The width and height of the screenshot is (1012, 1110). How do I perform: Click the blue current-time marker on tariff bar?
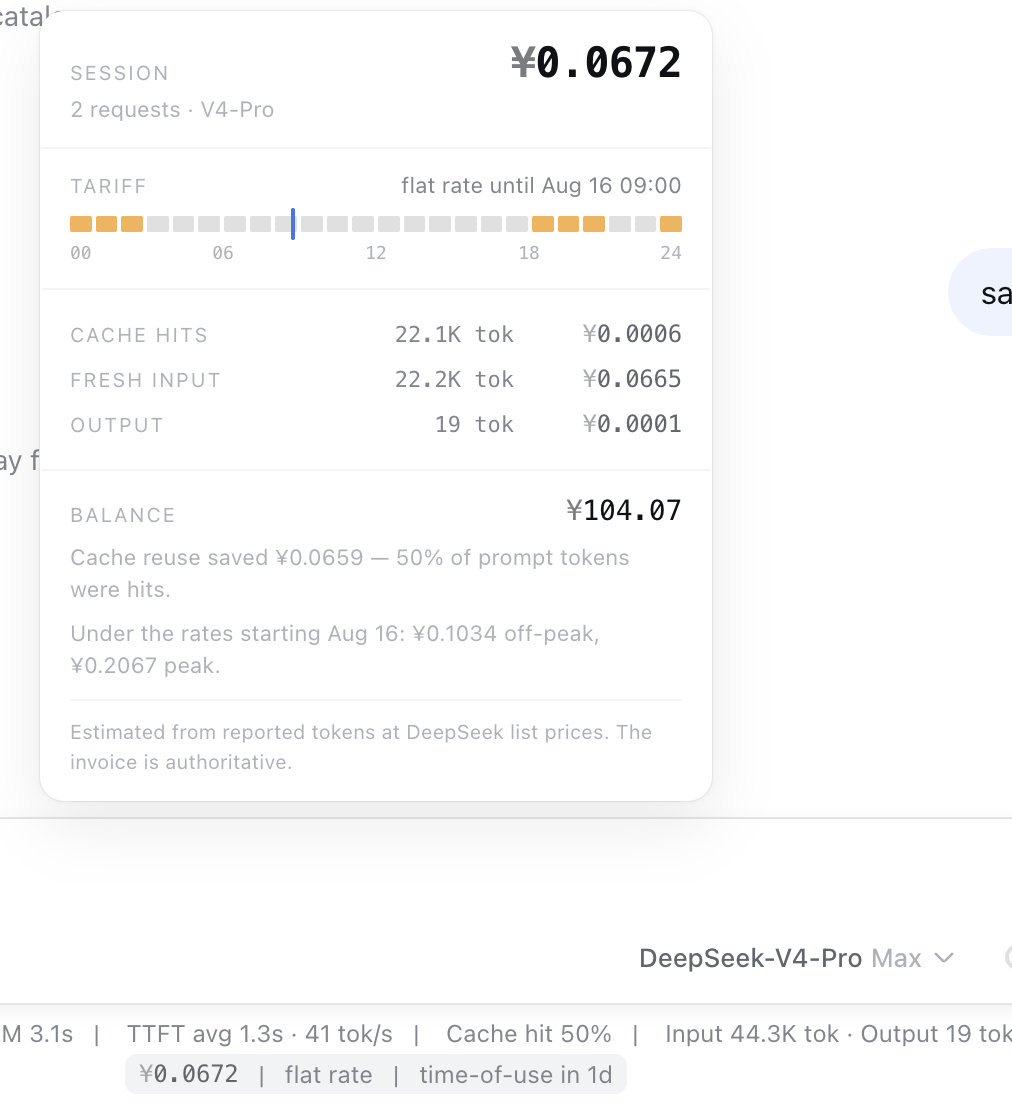[x=293, y=224]
